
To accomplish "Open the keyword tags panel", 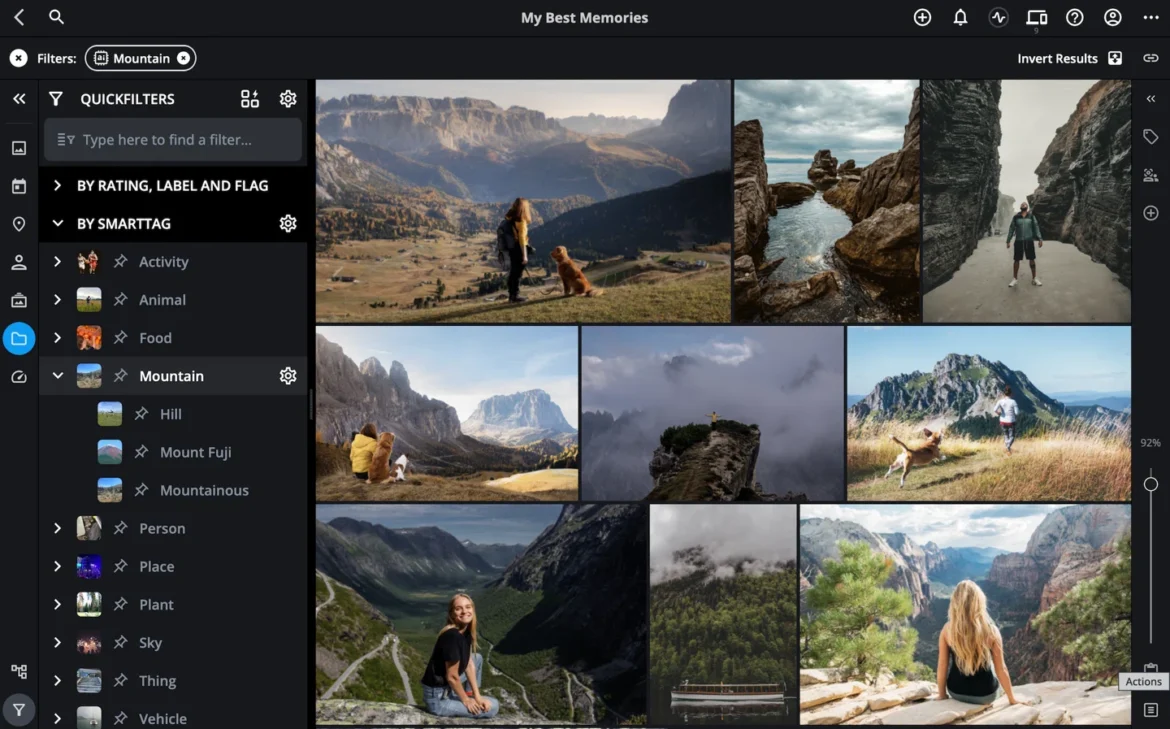I will [x=1150, y=136].
